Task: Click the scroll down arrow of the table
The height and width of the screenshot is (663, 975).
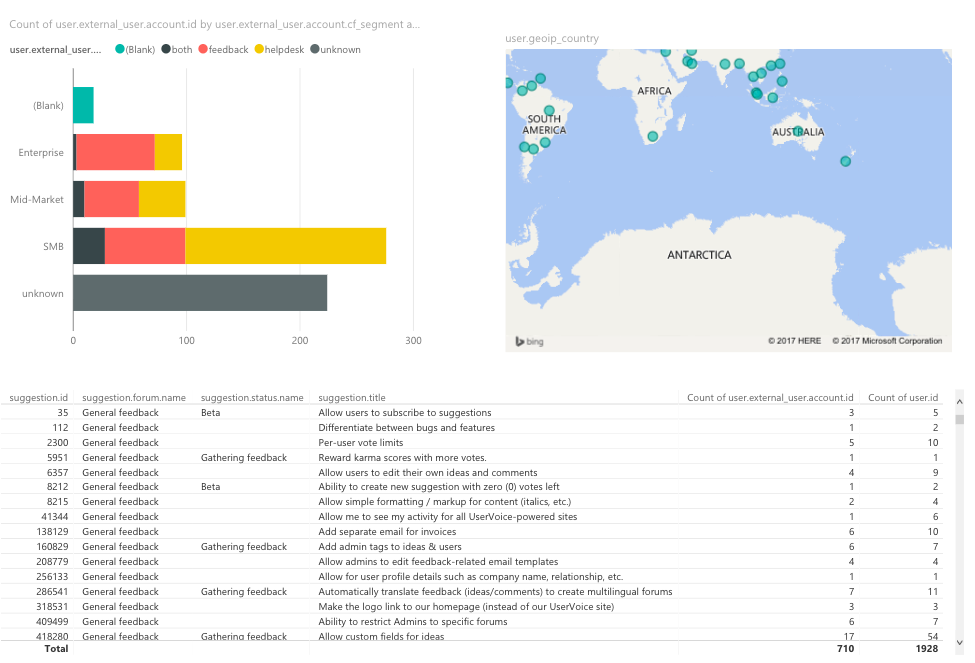Action: click(960, 641)
